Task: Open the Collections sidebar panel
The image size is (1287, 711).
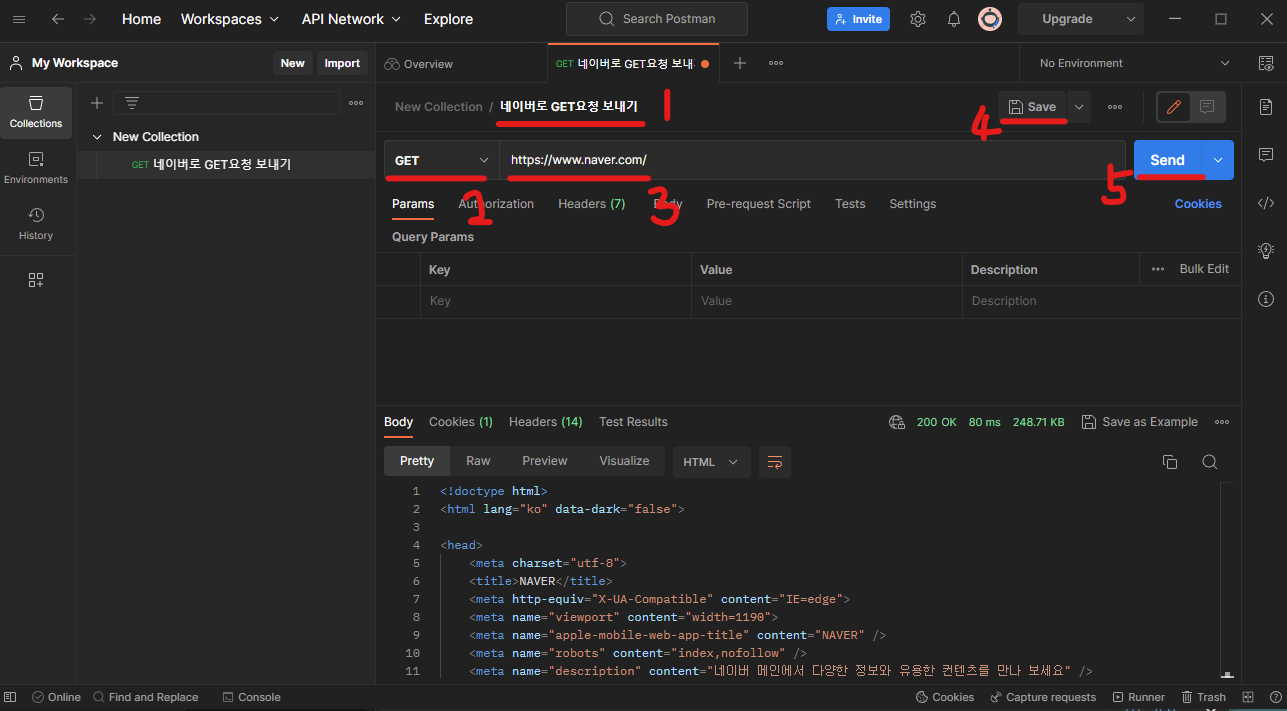Action: coord(36,112)
